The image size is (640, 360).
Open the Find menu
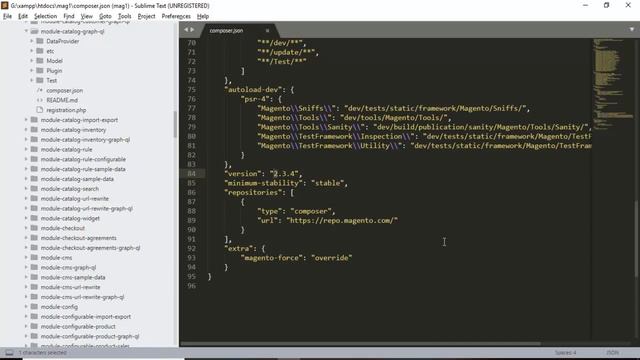point(69,16)
